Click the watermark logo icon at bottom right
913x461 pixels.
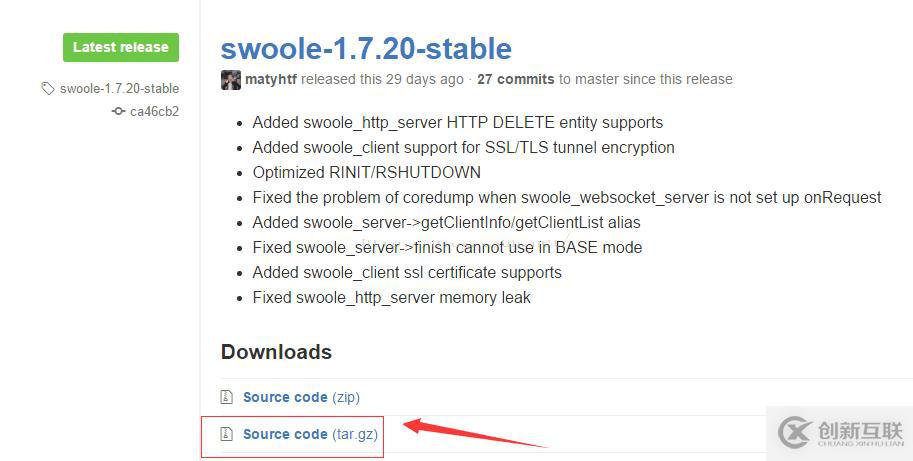(795, 432)
